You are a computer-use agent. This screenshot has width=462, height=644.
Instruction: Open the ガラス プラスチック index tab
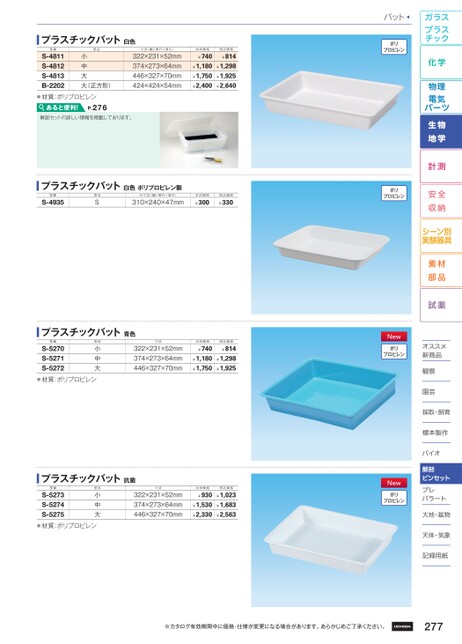pos(441,28)
